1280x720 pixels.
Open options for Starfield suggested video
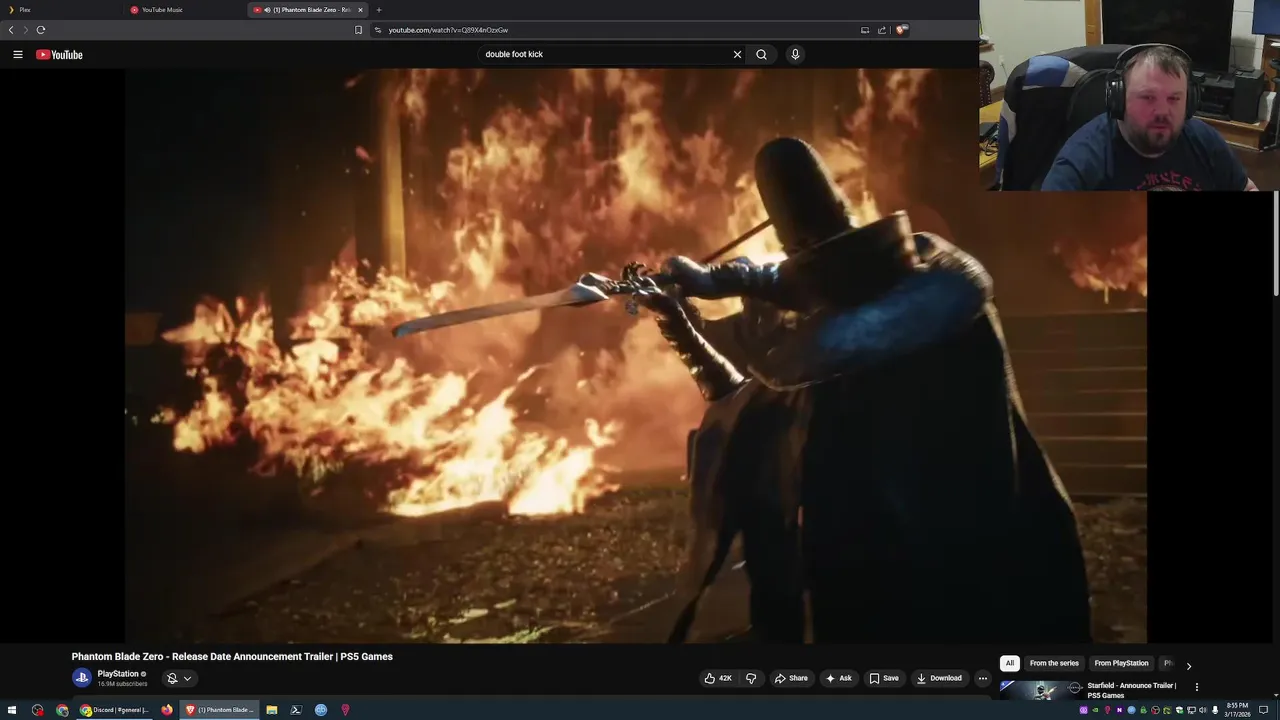[1196, 687]
